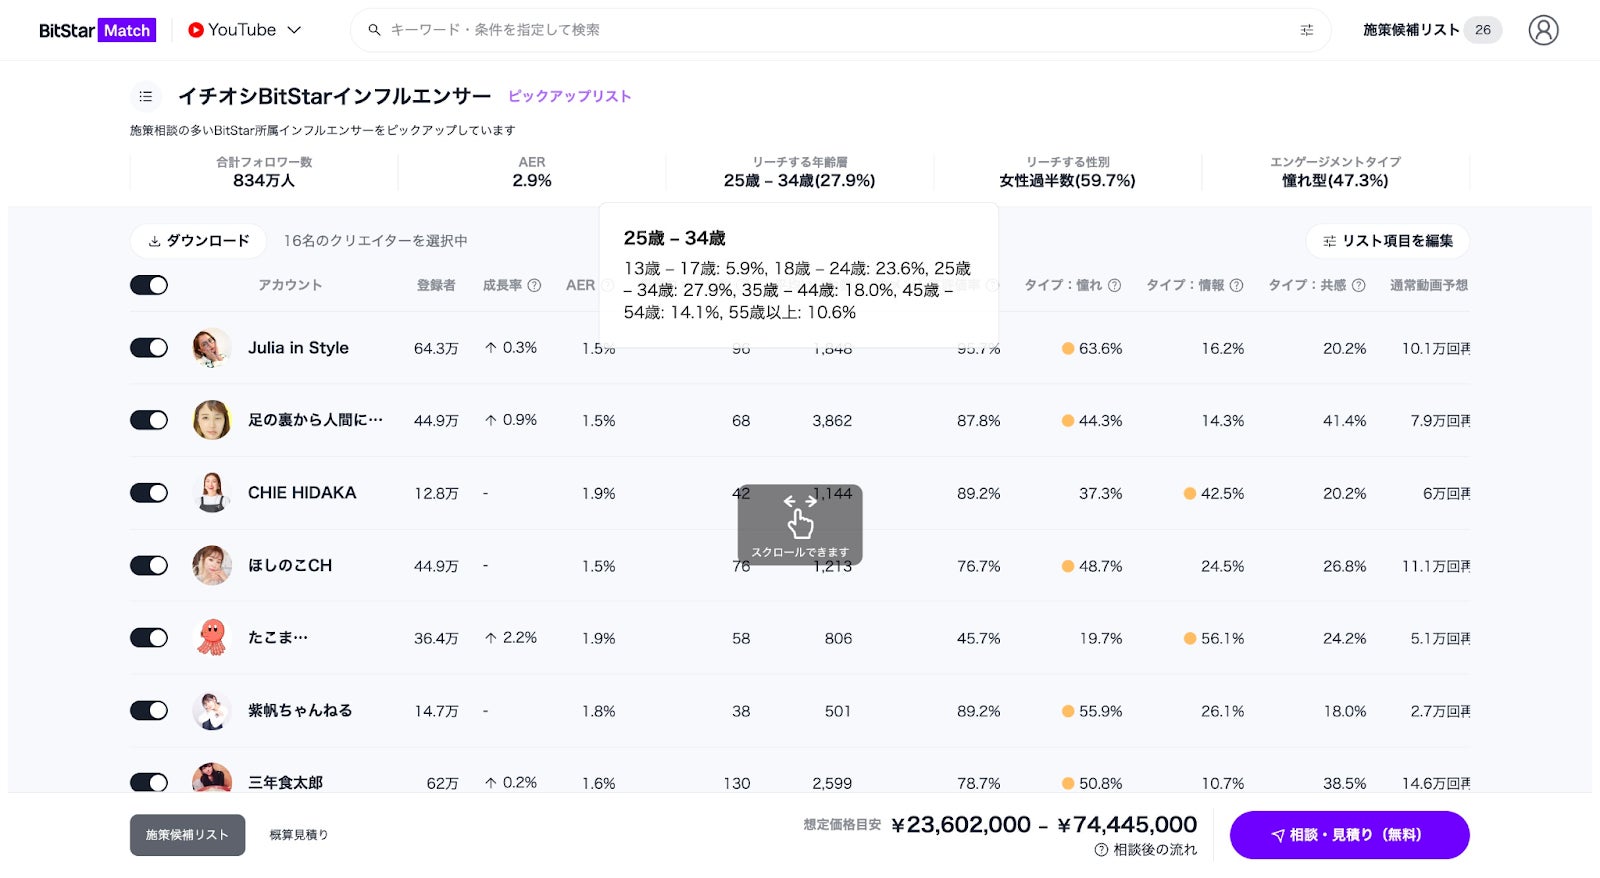Click the ダウンロード button
Screen dimensions: 1600x878
click(198, 241)
